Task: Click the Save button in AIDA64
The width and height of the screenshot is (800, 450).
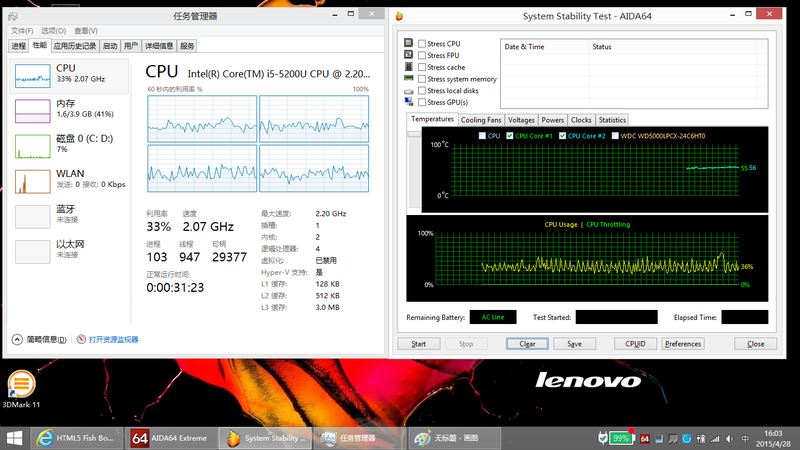Action: (574, 344)
